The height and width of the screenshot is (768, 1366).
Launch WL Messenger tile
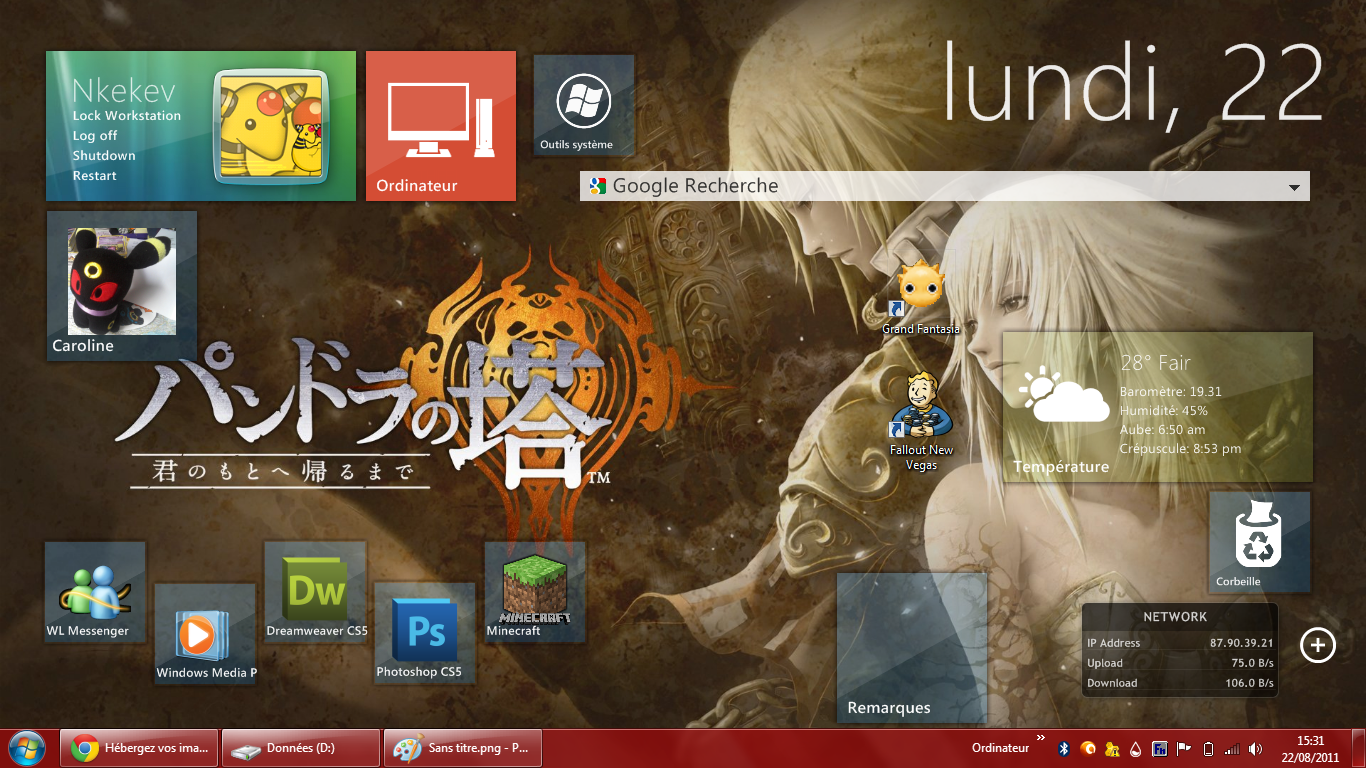[95, 592]
